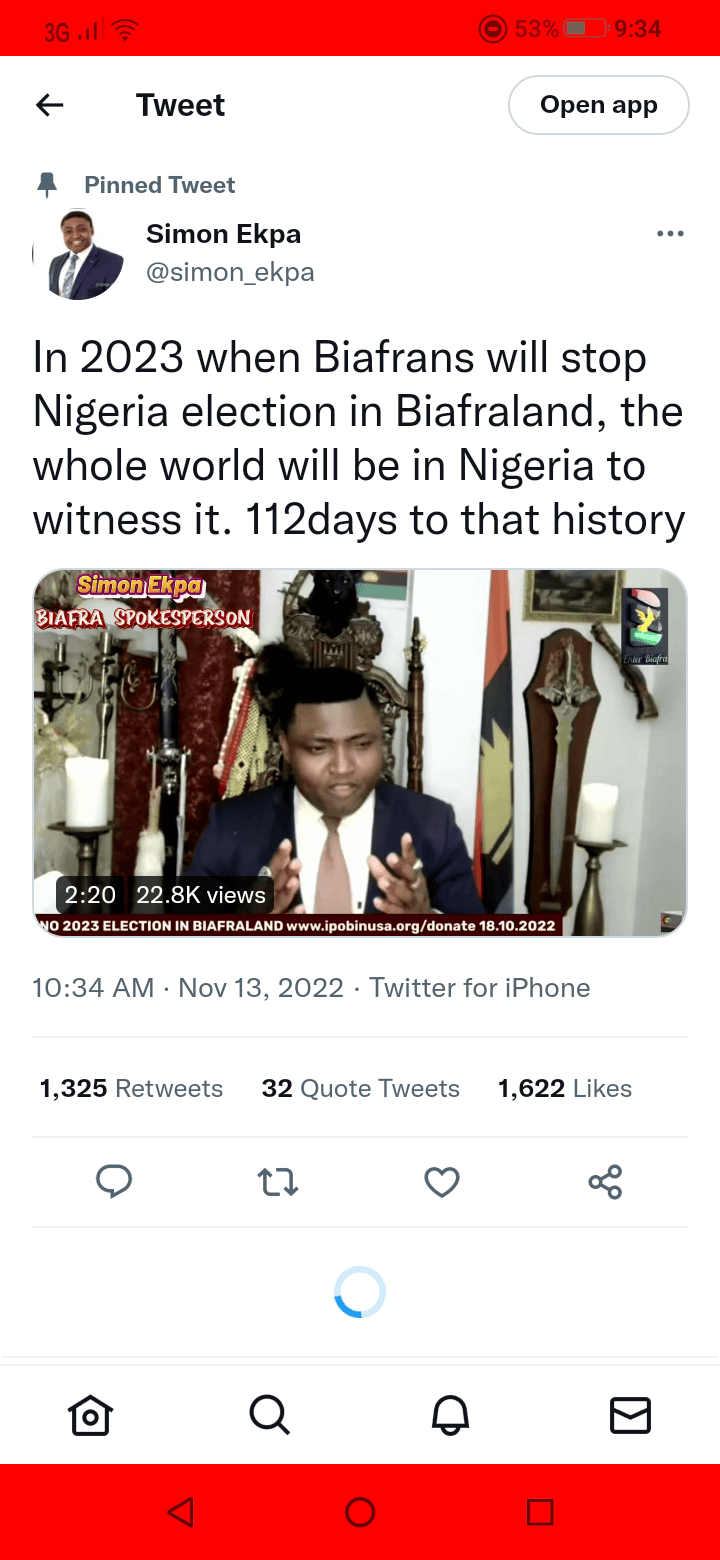View the 1,325 Retweets list
Viewport: 720px width, 1560px height.
click(x=131, y=1088)
